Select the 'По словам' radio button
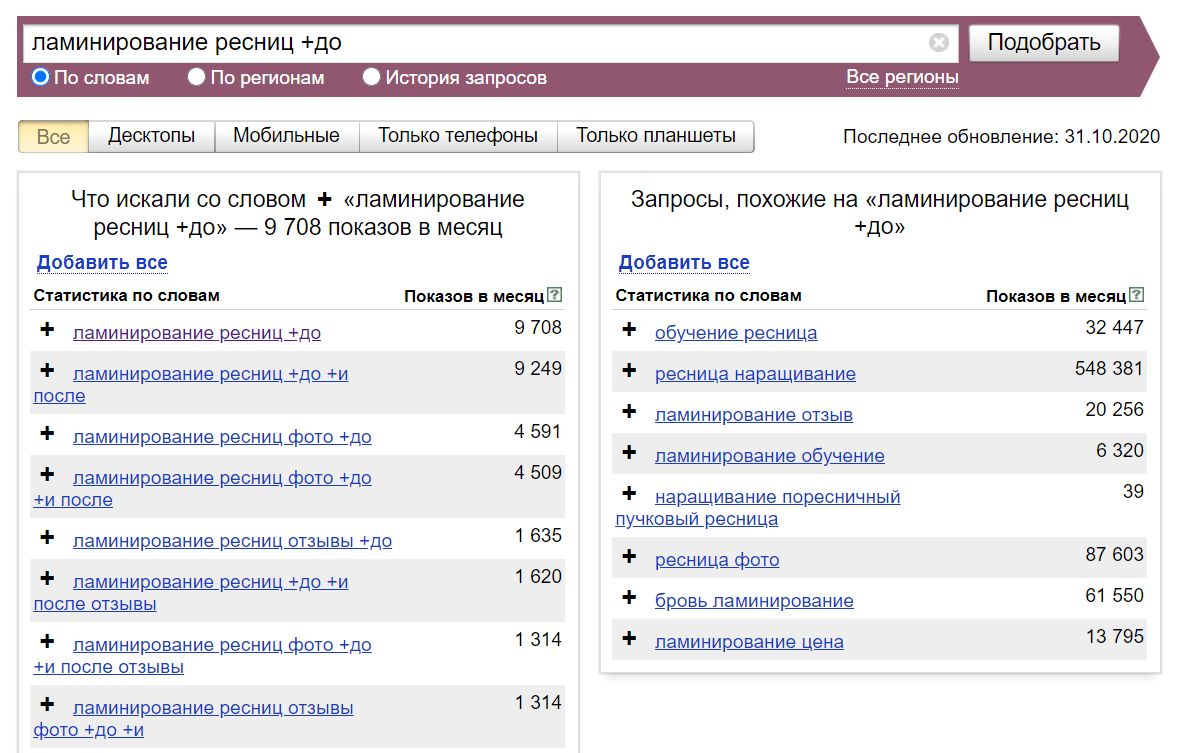Screen dimensions: 1188x753 pos(41,77)
